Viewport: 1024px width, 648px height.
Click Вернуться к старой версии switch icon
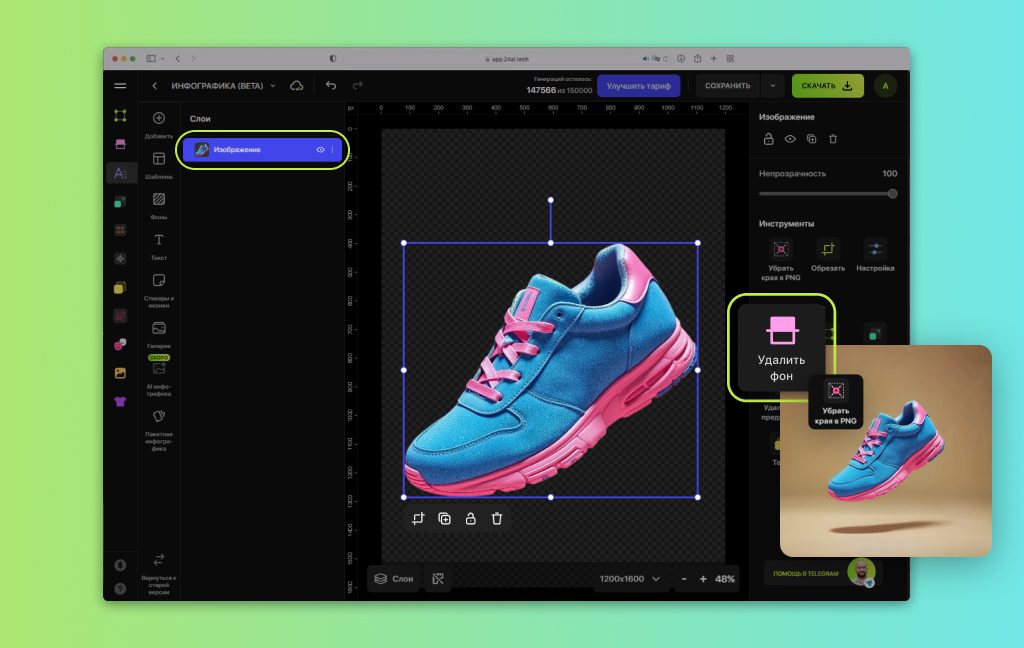[x=159, y=560]
